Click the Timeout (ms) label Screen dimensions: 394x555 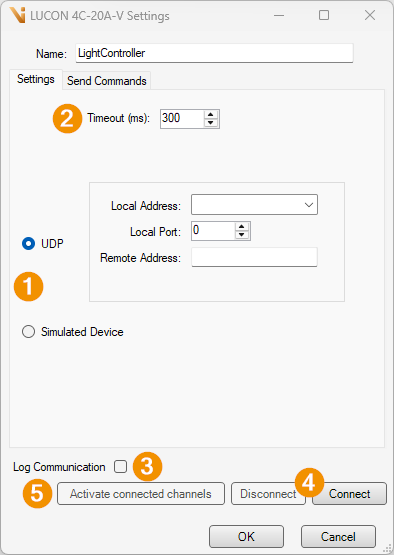119,118
